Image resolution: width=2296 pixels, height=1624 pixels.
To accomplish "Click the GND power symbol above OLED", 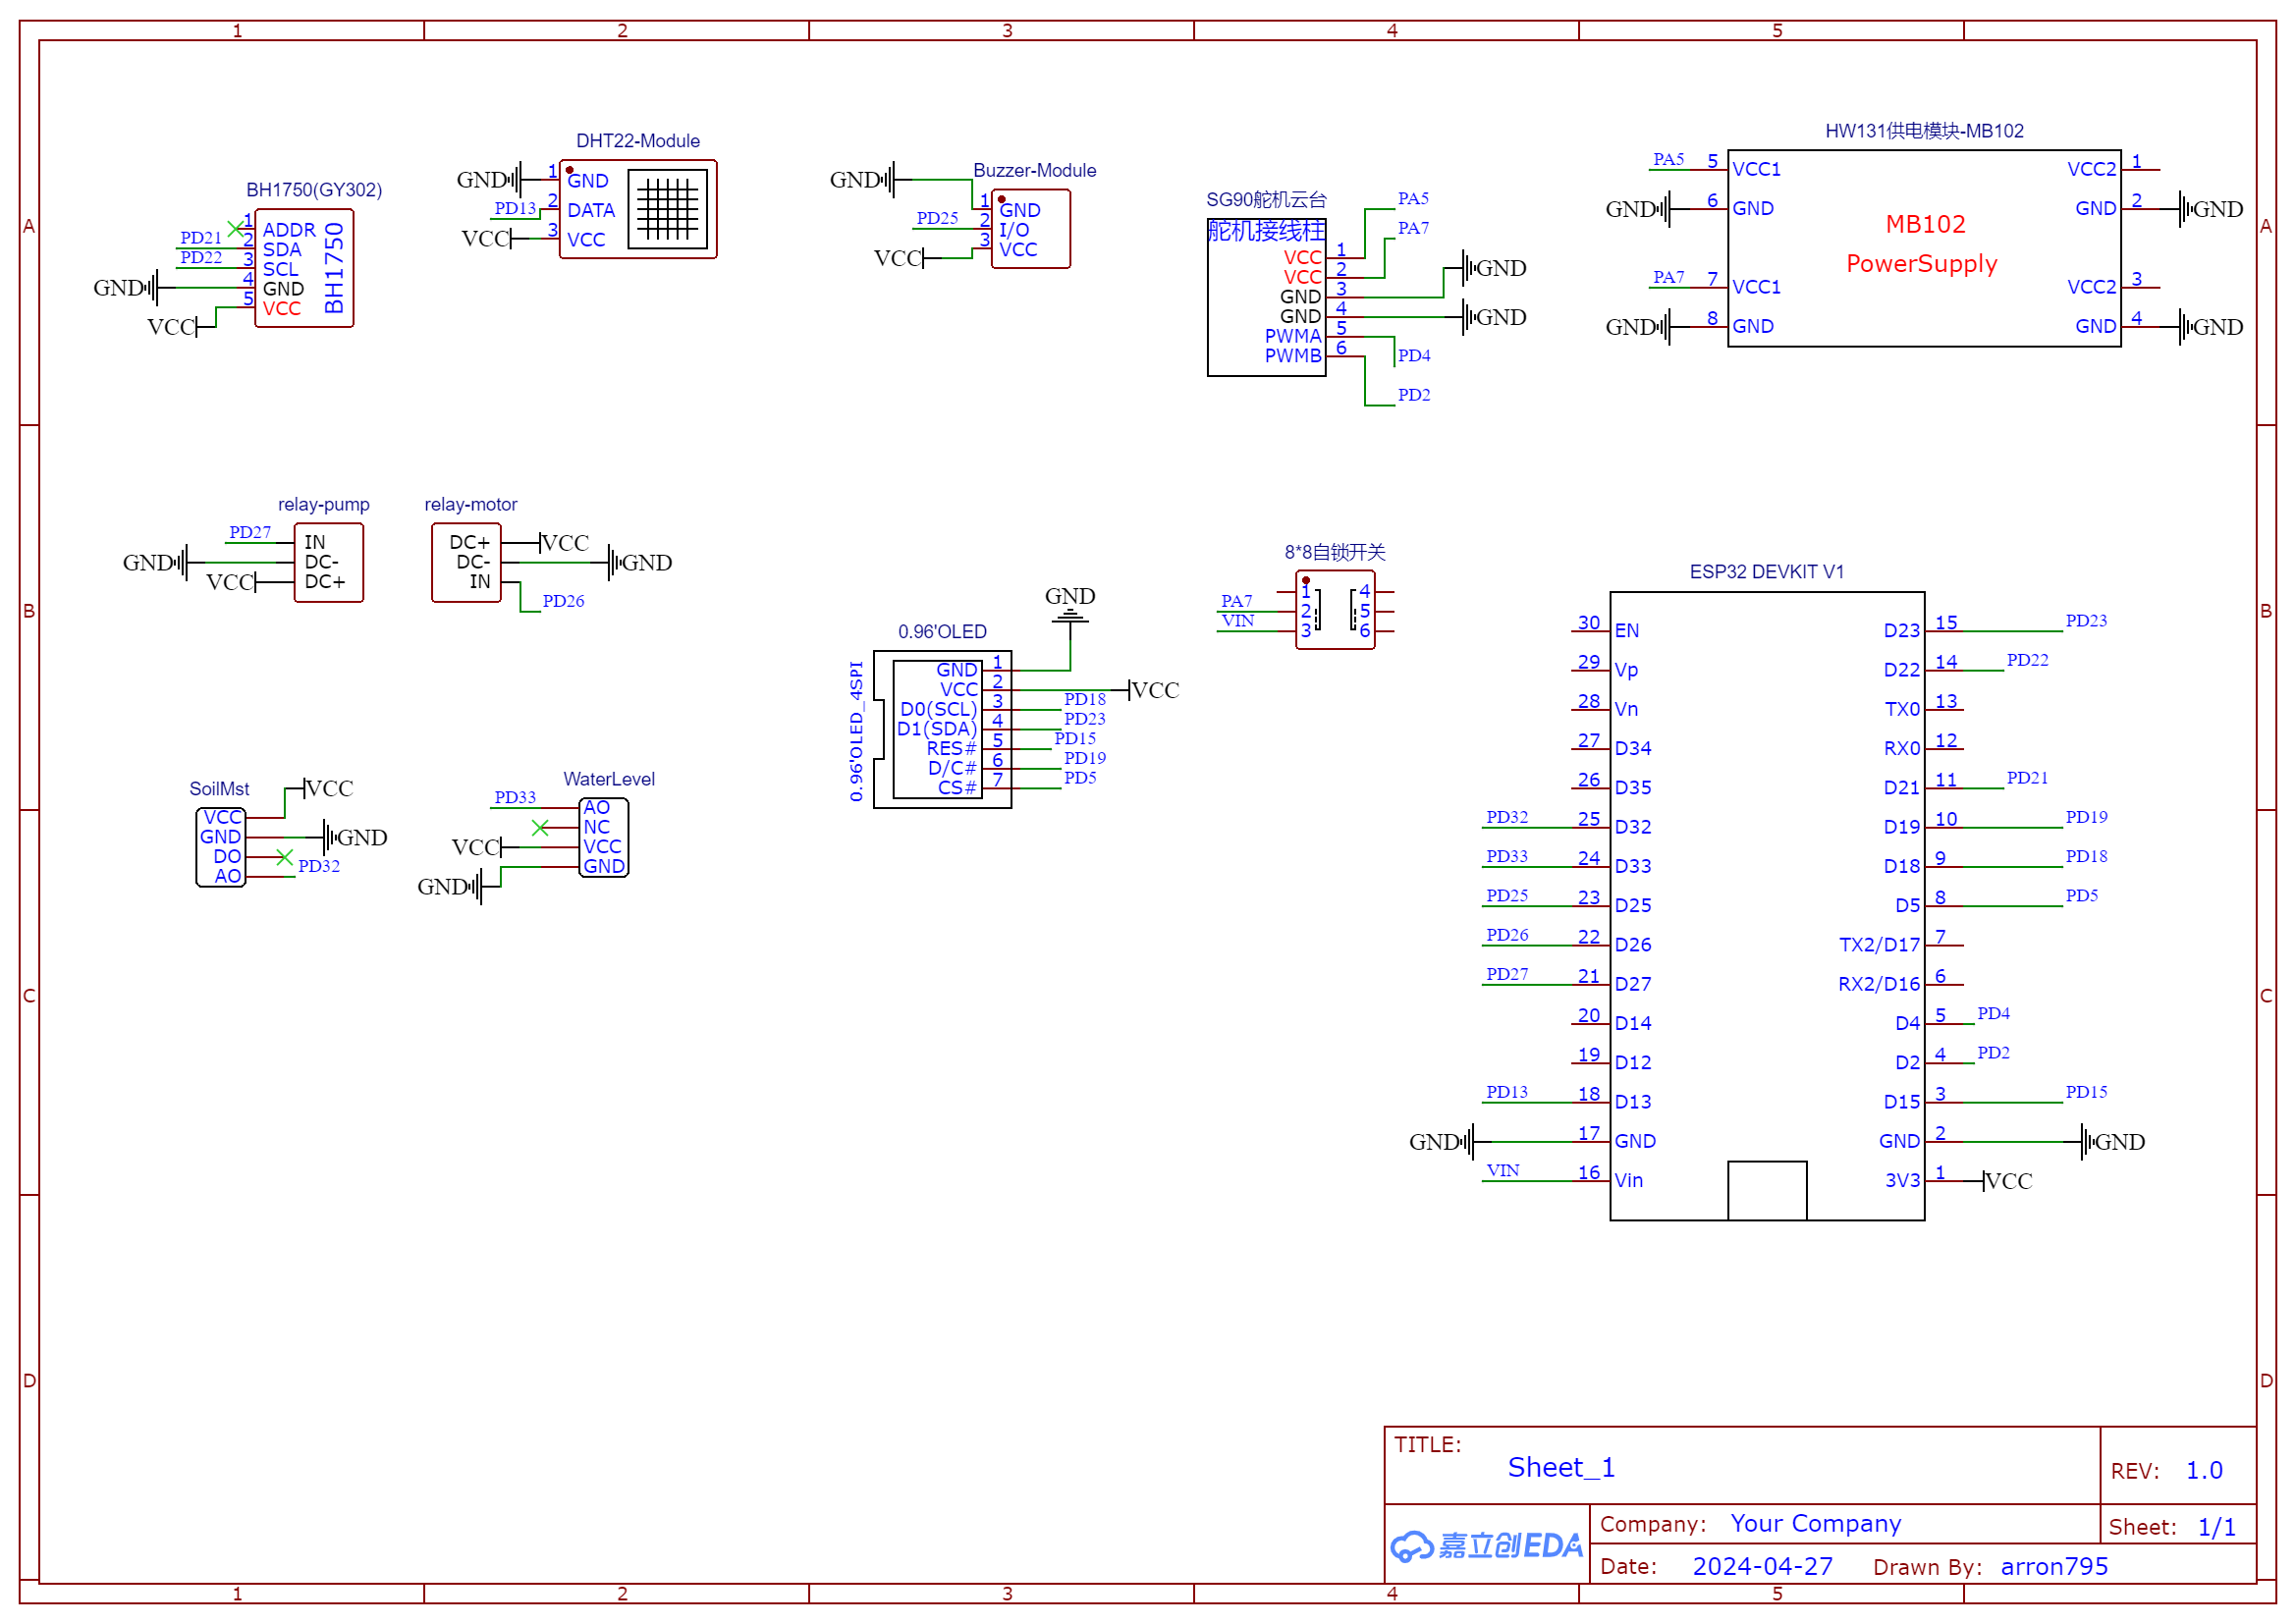I will pos(1070,606).
